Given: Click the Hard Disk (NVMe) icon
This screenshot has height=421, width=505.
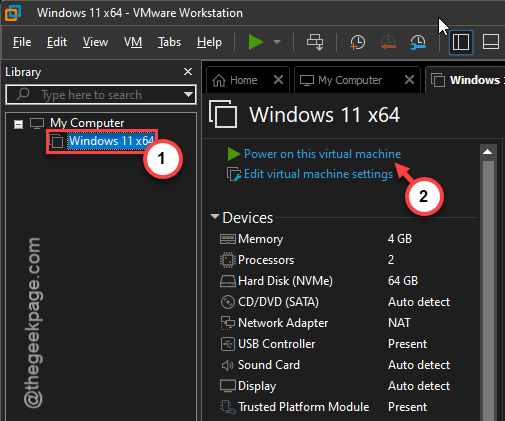Looking at the screenshot, I should pos(228,281).
